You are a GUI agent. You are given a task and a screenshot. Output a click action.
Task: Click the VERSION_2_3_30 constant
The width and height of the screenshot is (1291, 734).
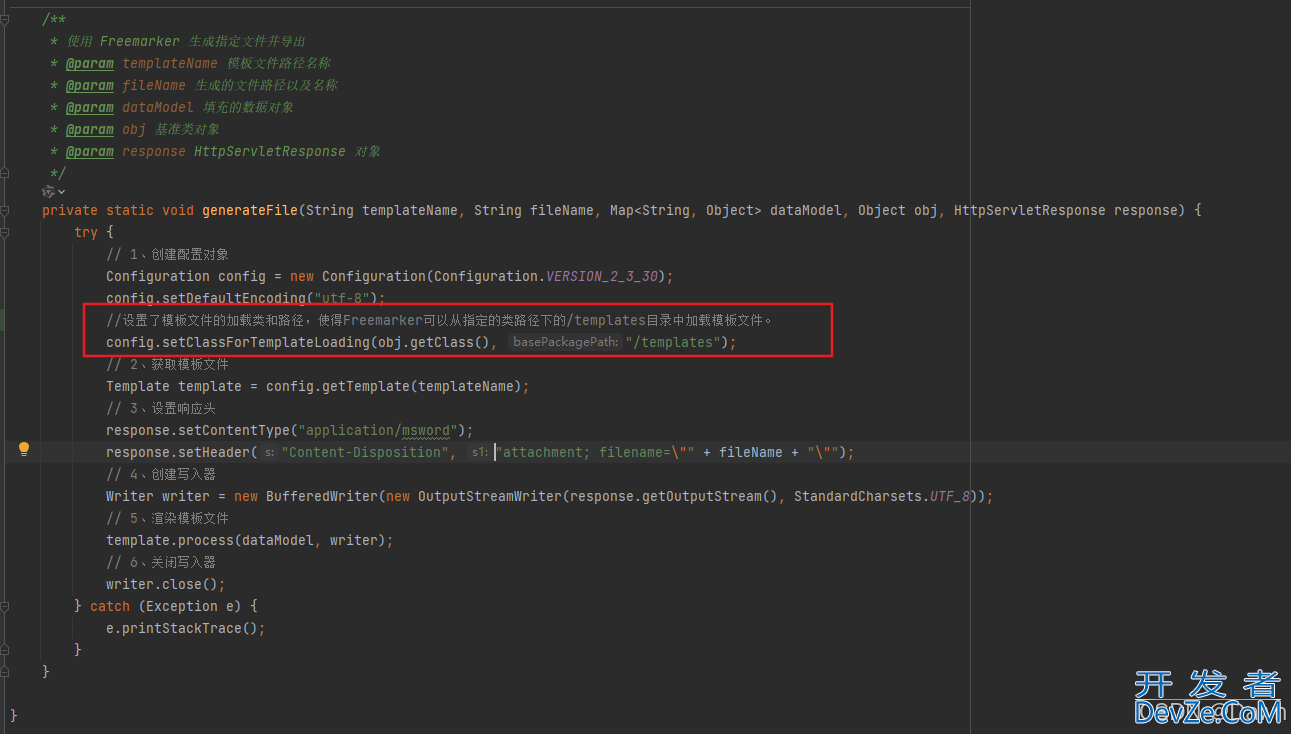(x=602, y=276)
